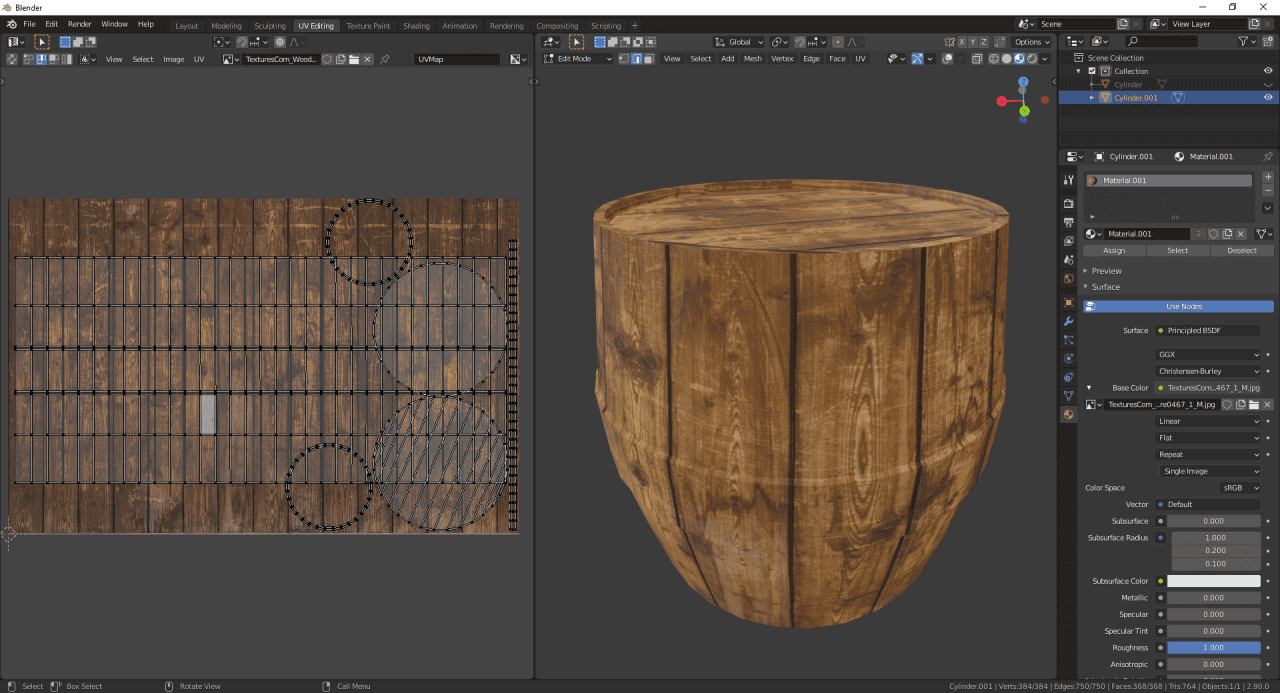The image size is (1280, 693).
Task: Select the UV sync selection icon
Action: point(10,59)
